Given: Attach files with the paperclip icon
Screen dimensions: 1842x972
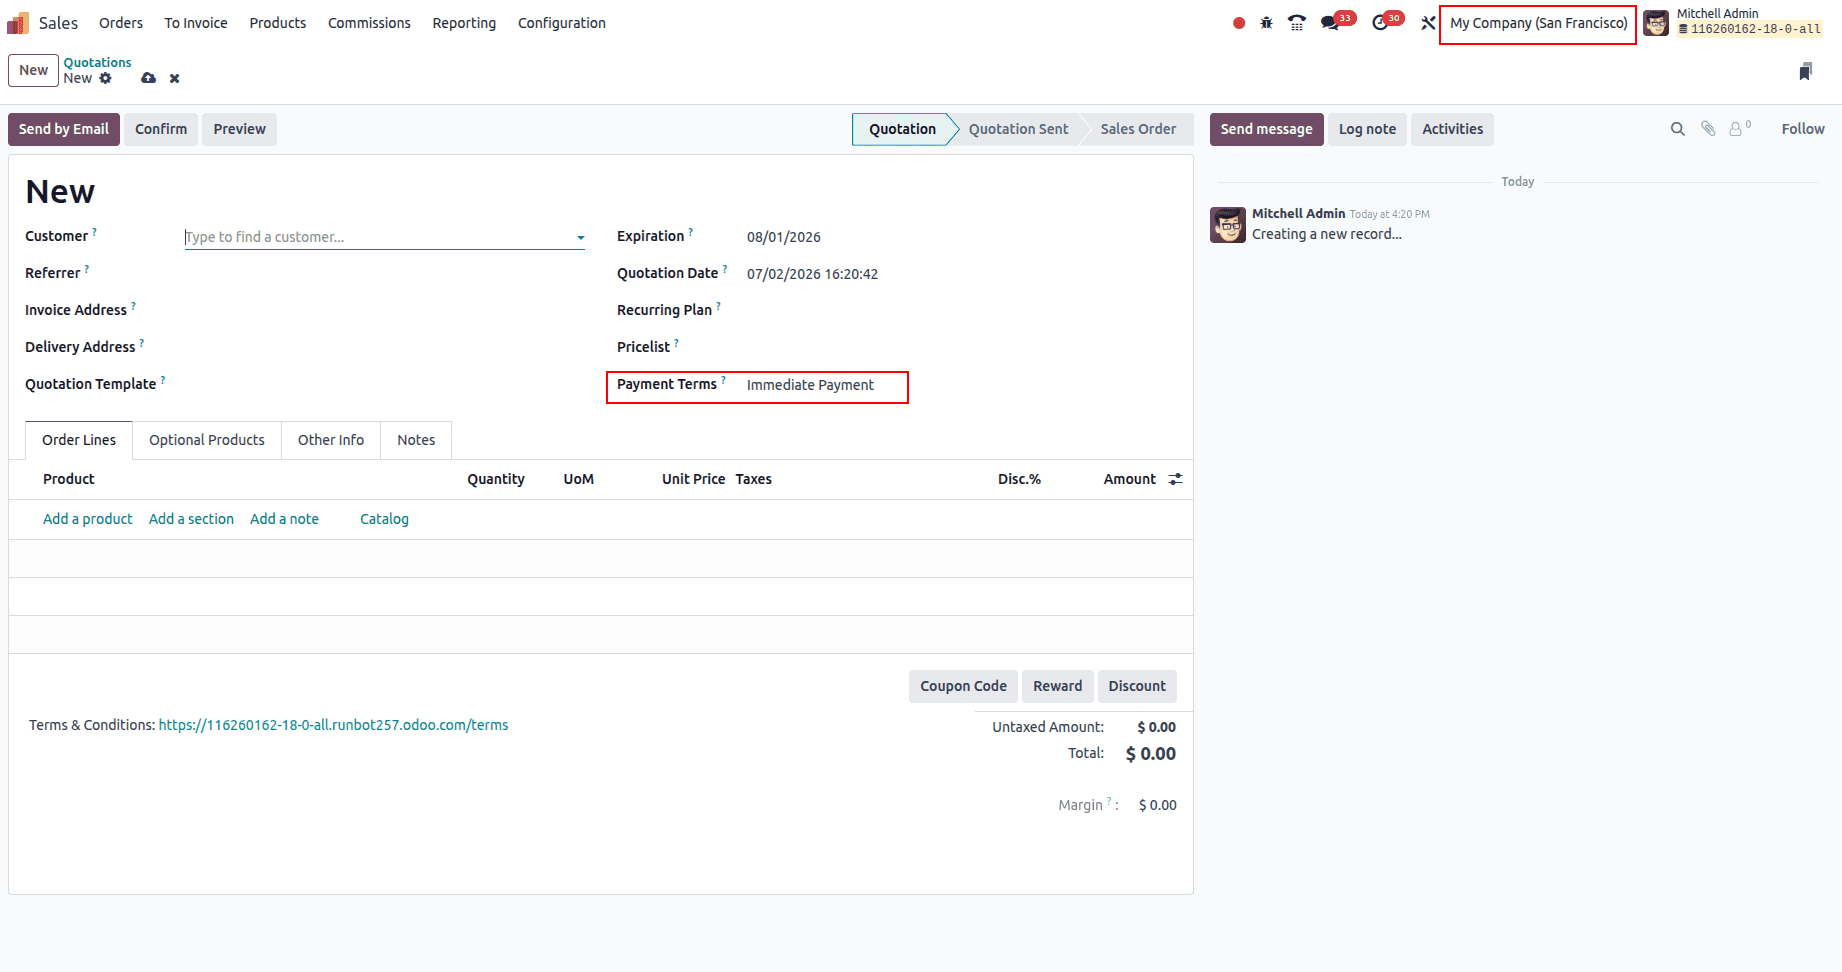Looking at the screenshot, I should 1708,129.
